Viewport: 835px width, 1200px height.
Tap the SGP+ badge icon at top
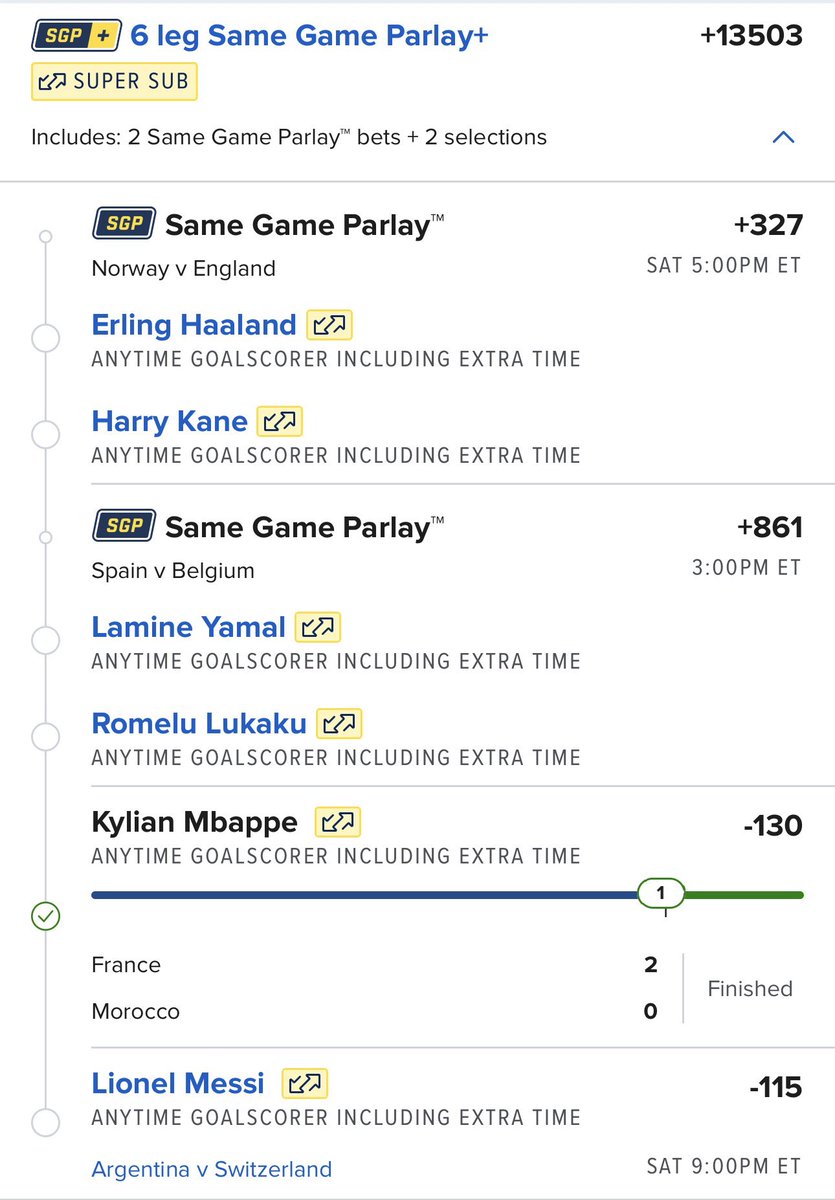click(x=77, y=37)
